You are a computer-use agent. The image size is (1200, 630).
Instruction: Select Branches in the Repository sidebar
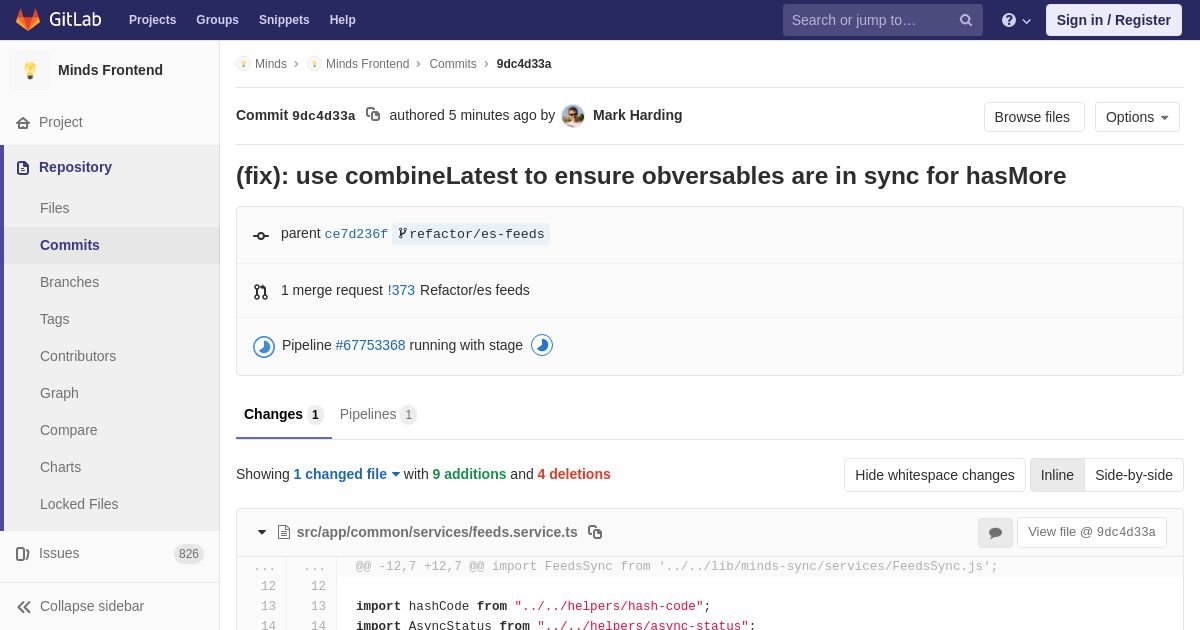click(112, 282)
